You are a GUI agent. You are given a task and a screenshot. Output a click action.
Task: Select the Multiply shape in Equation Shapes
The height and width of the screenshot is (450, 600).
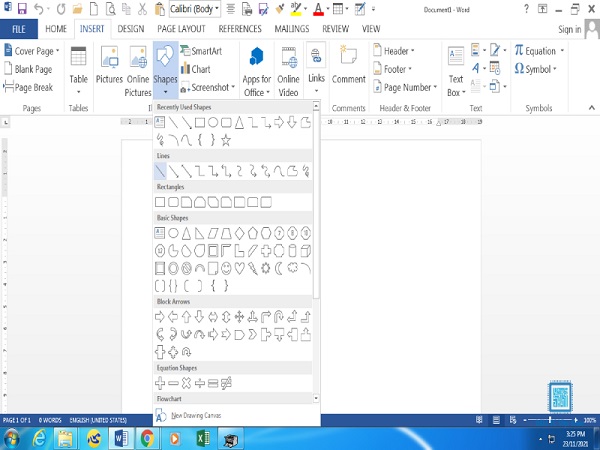coord(186,383)
